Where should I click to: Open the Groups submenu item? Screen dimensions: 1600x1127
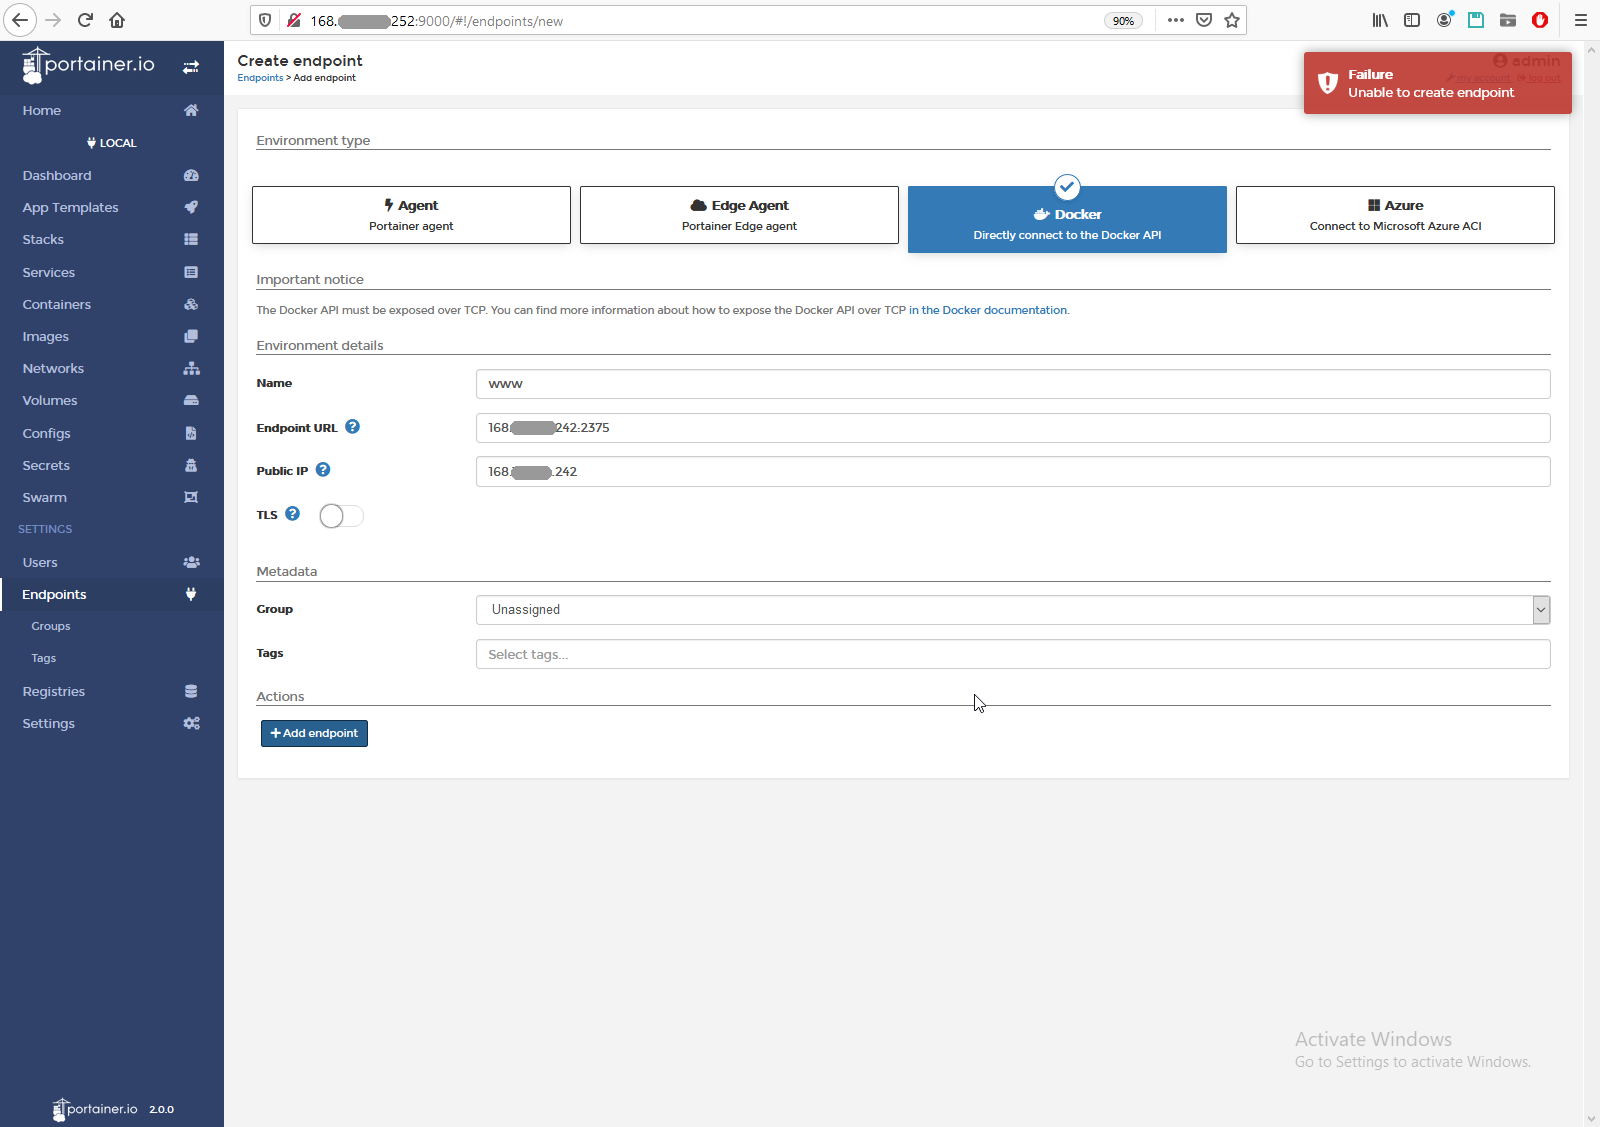tap(51, 626)
